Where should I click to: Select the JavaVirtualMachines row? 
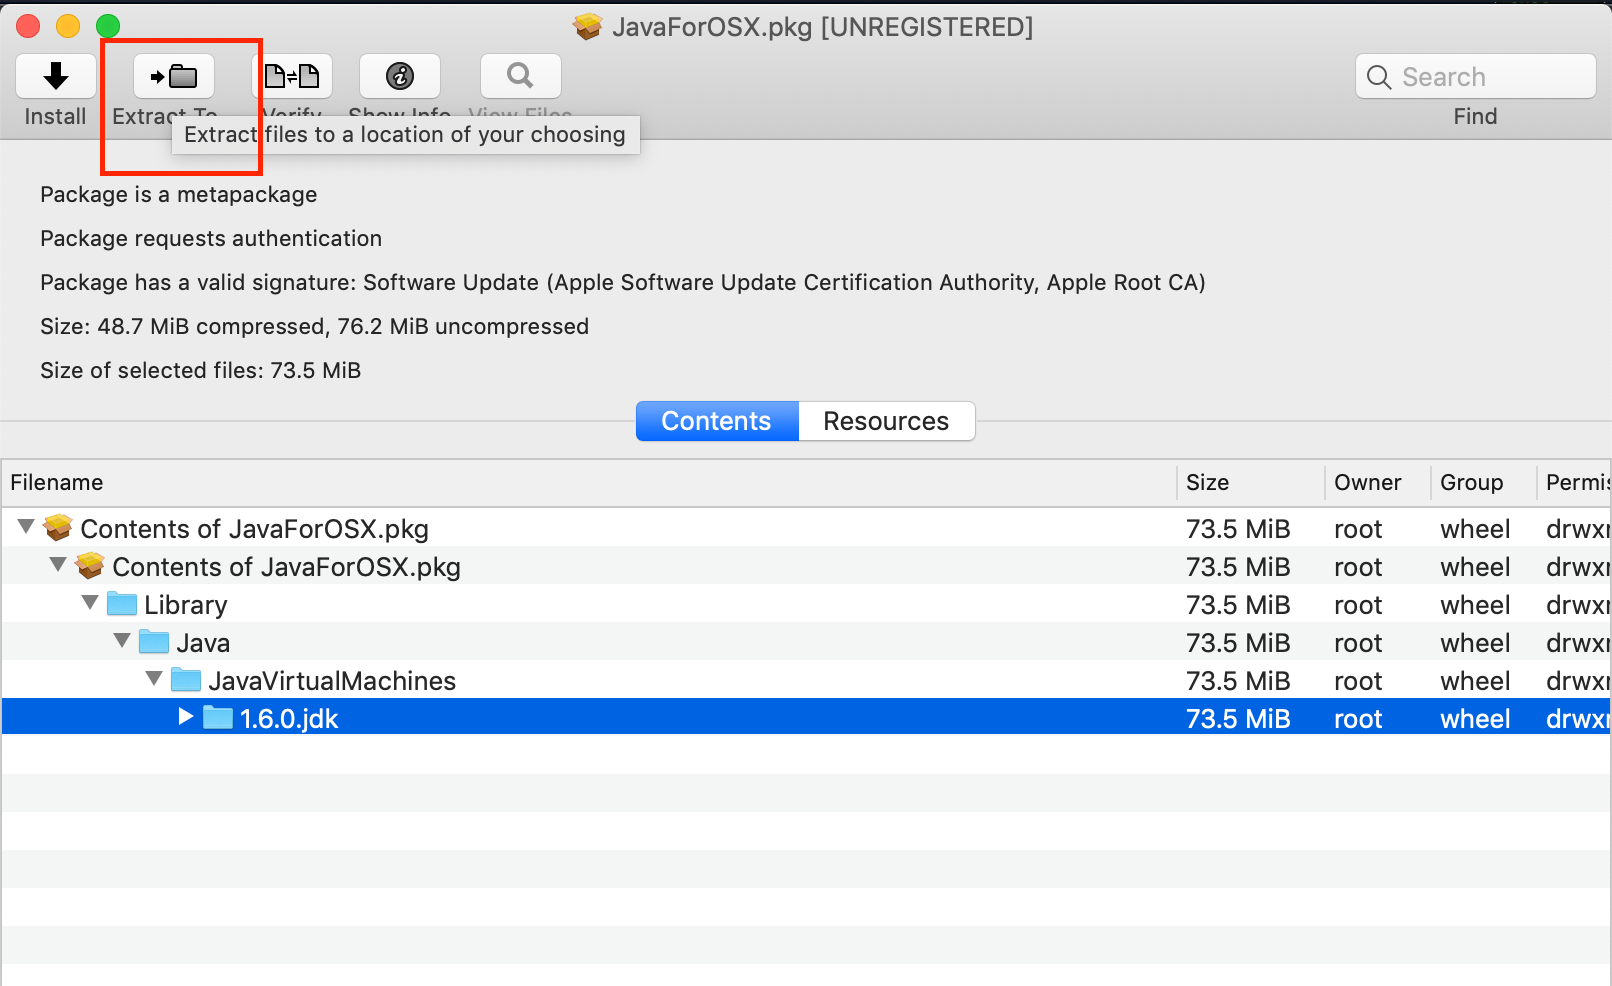[x=806, y=680]
